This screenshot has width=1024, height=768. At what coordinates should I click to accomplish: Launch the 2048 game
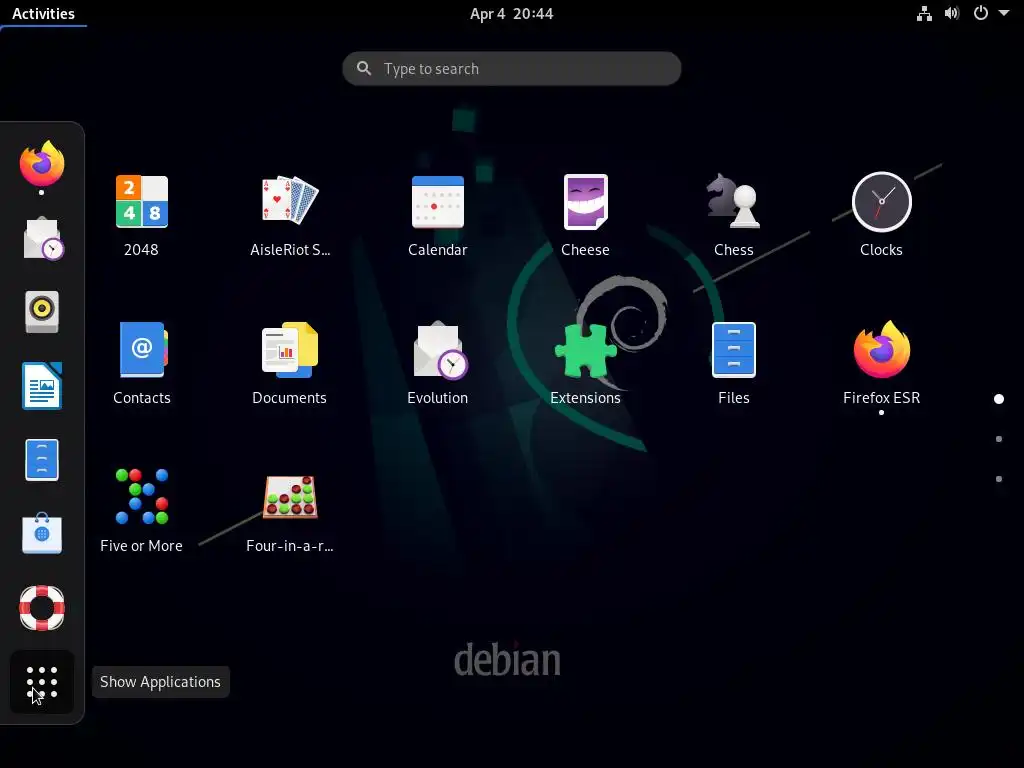pos(142,202)
